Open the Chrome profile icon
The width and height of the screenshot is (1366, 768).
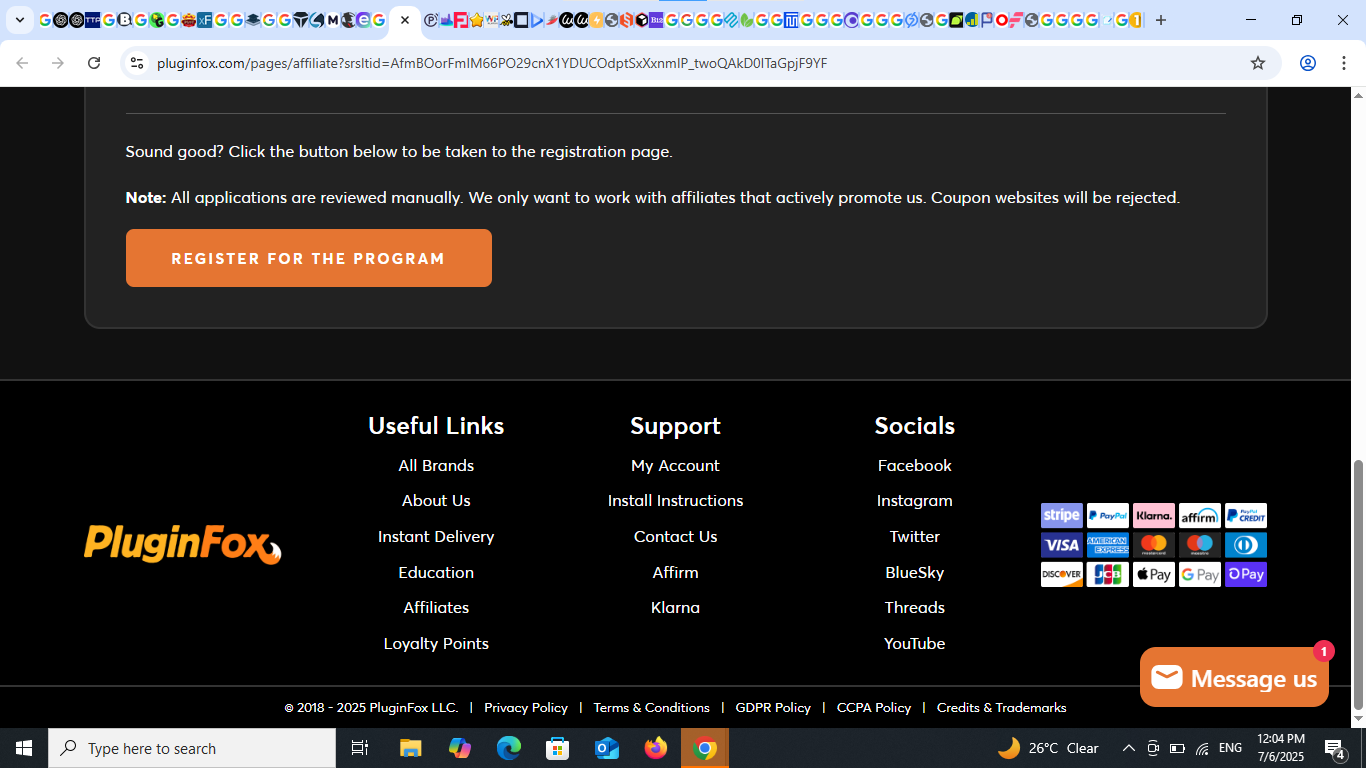pyautogui.click(x=1307, y=63)
